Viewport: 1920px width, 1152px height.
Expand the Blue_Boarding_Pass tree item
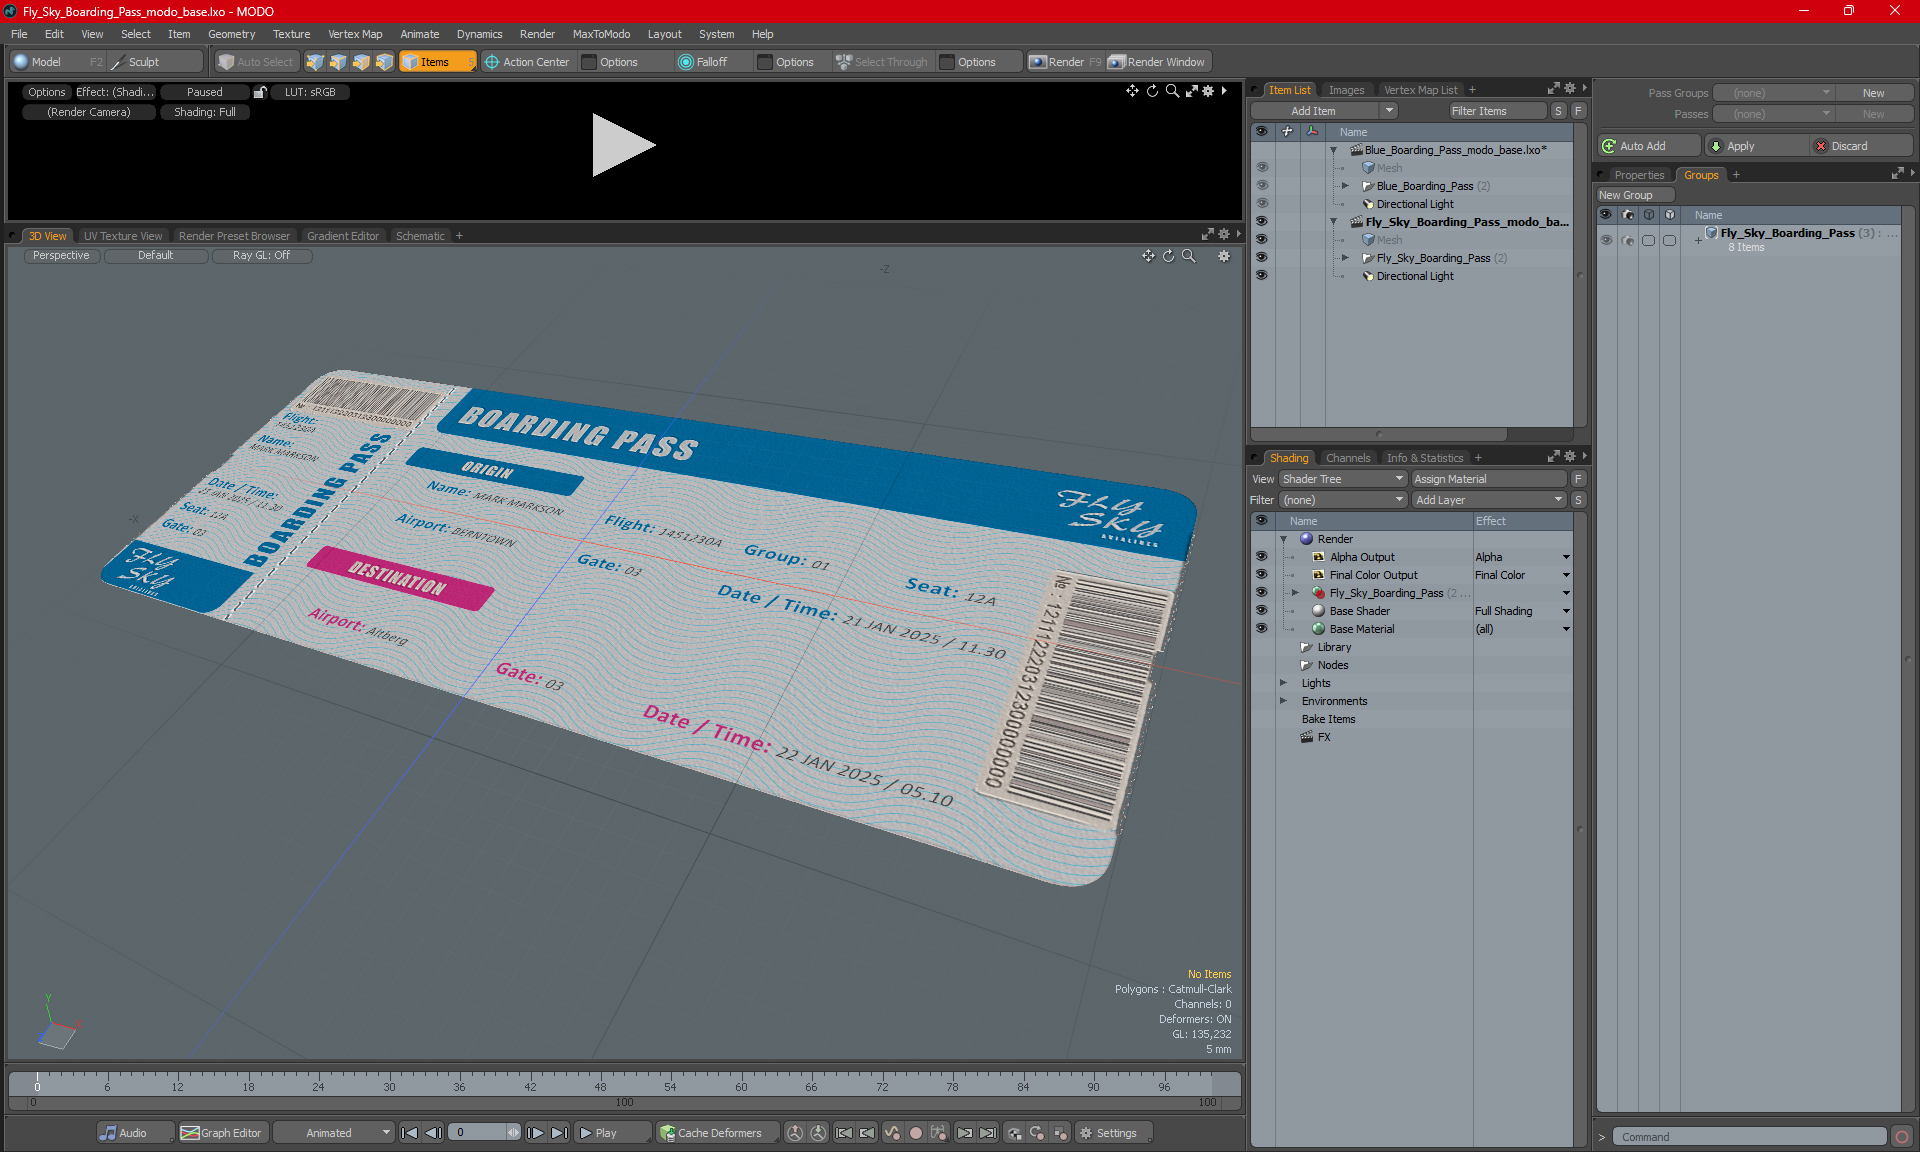1345,186
